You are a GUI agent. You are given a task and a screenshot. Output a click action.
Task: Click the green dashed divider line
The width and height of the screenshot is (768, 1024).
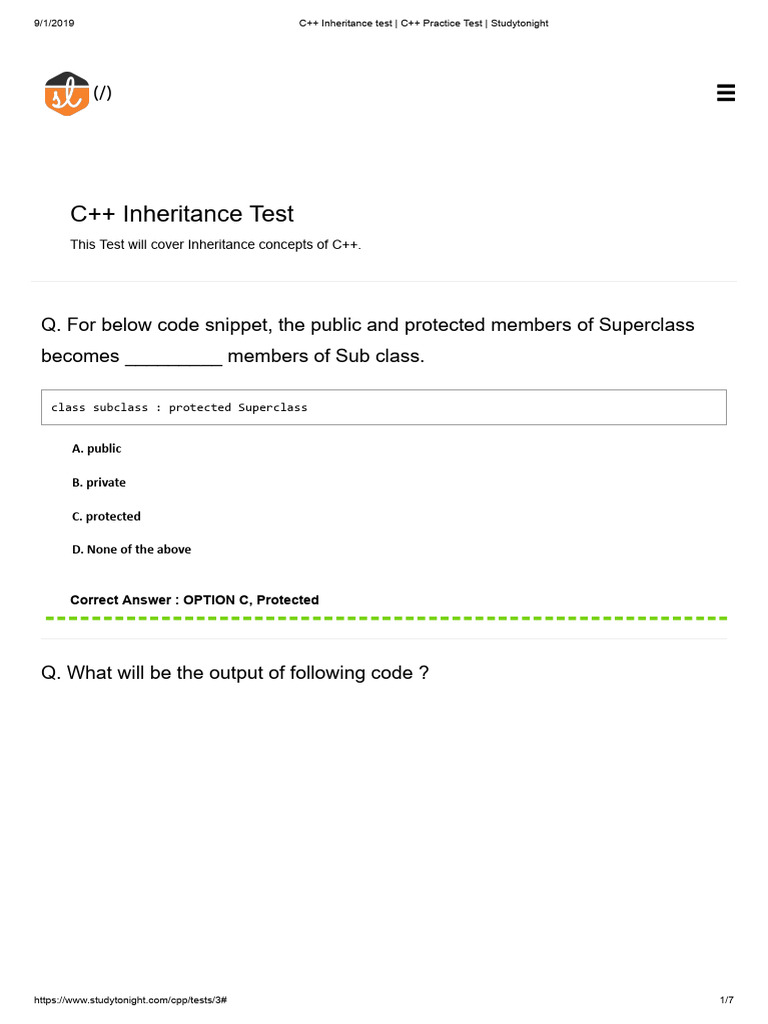click(x=386, y=619)
